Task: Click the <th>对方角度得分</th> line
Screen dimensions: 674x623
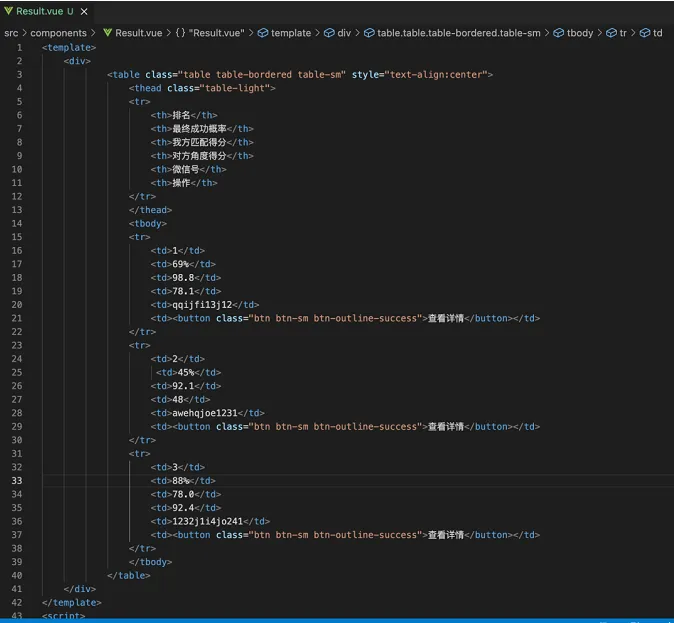Action: [202, 156]
